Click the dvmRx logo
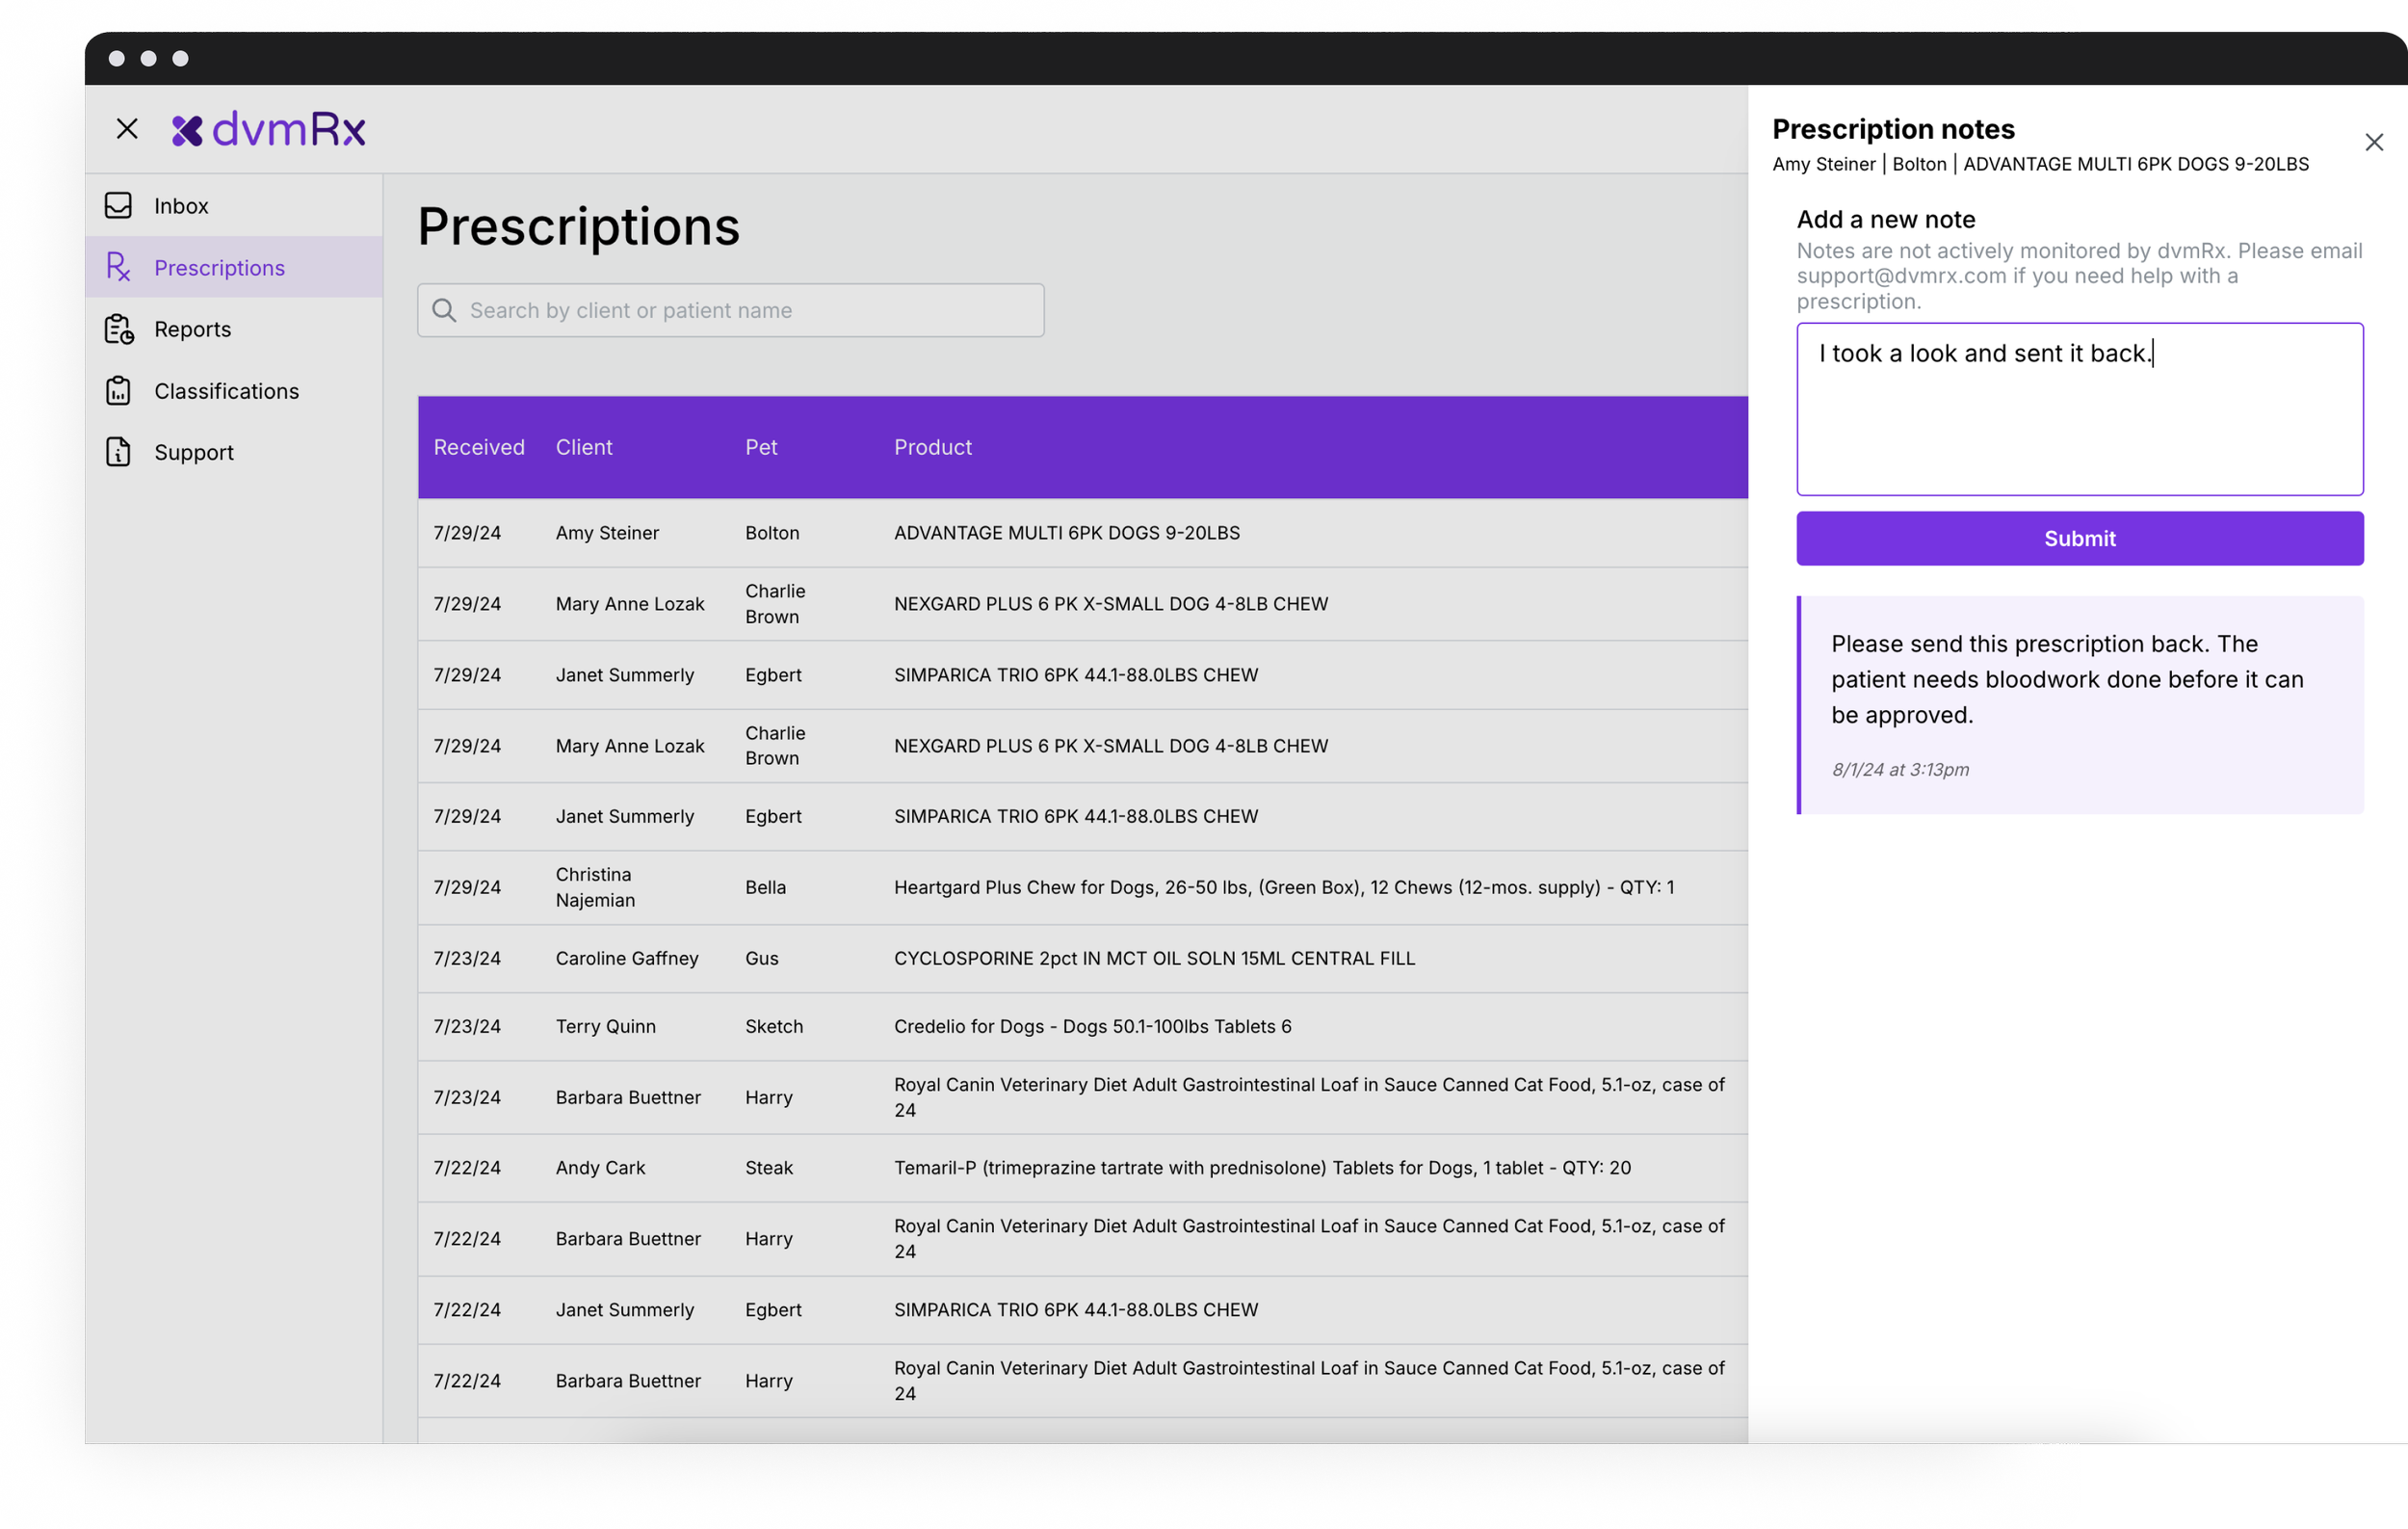 [269, 130]
